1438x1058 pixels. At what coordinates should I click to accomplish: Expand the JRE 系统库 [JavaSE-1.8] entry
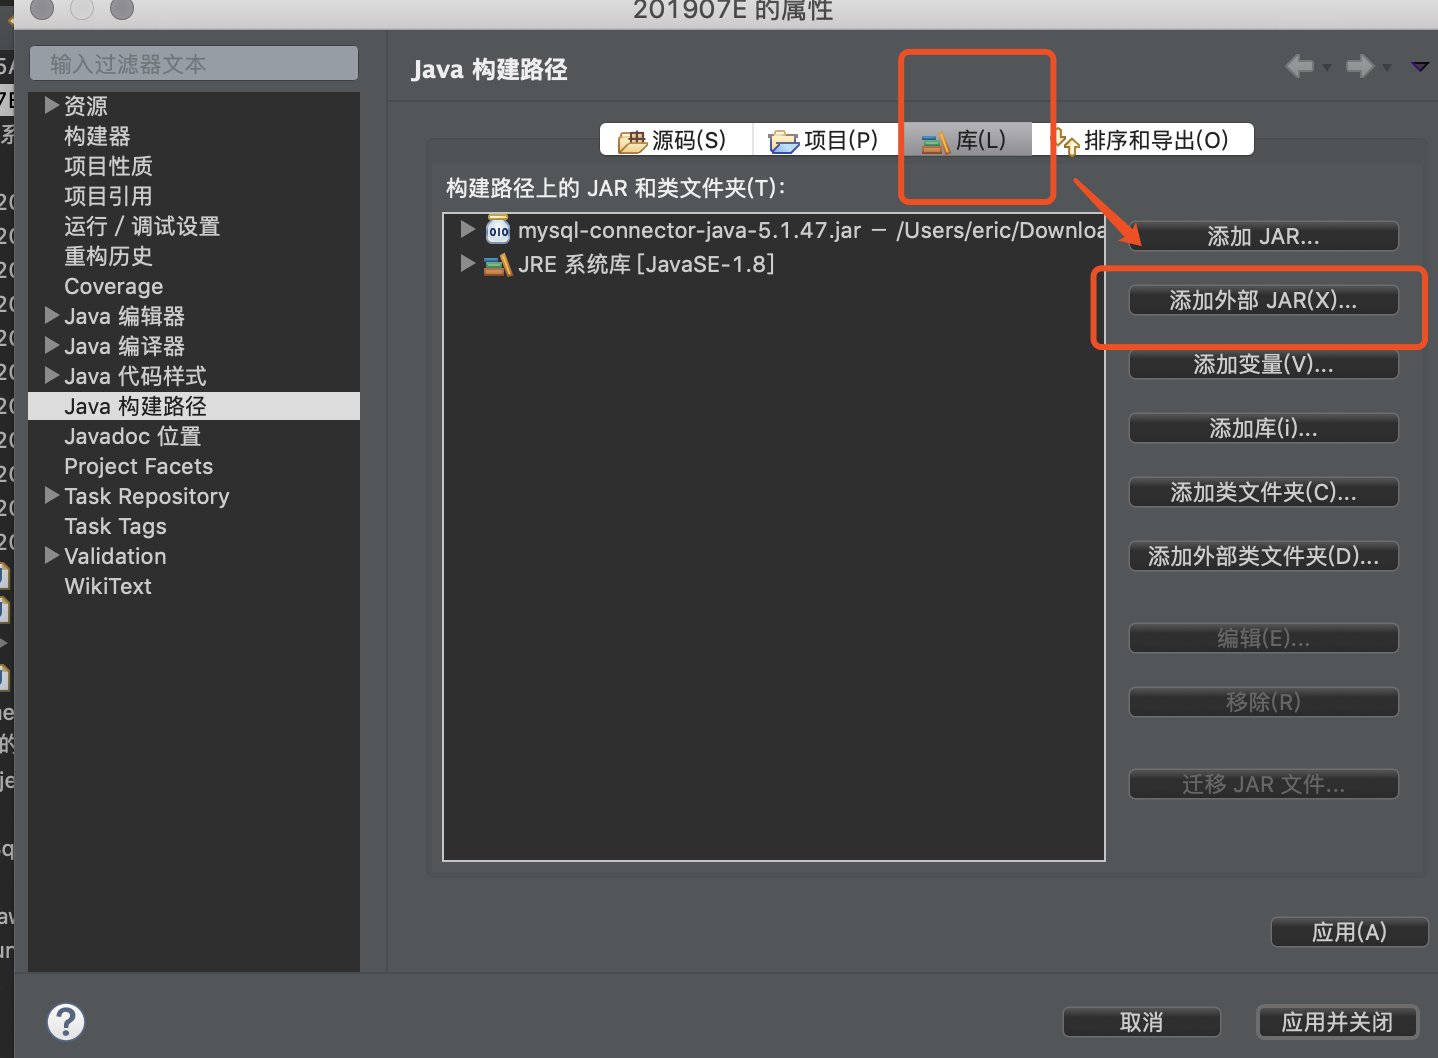point(467,263)
